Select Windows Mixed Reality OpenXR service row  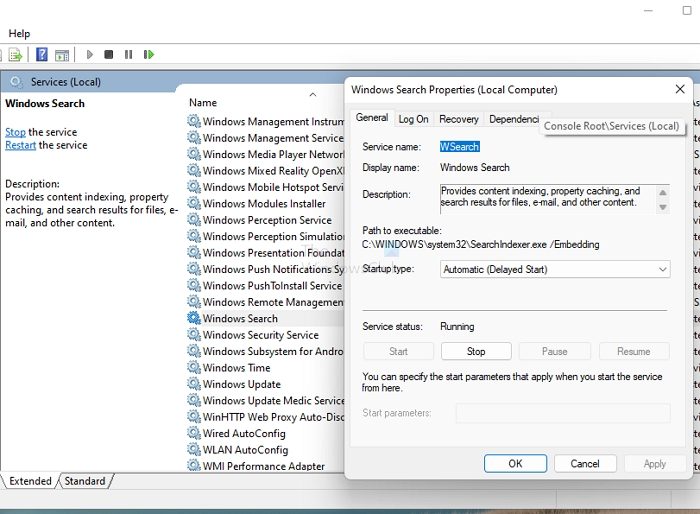(x=266, y=171)
